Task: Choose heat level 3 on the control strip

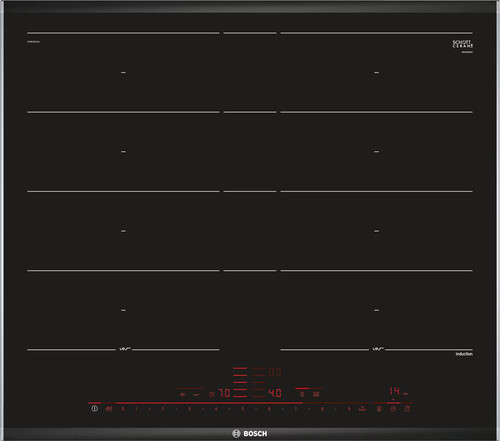Action: (189, 409)
